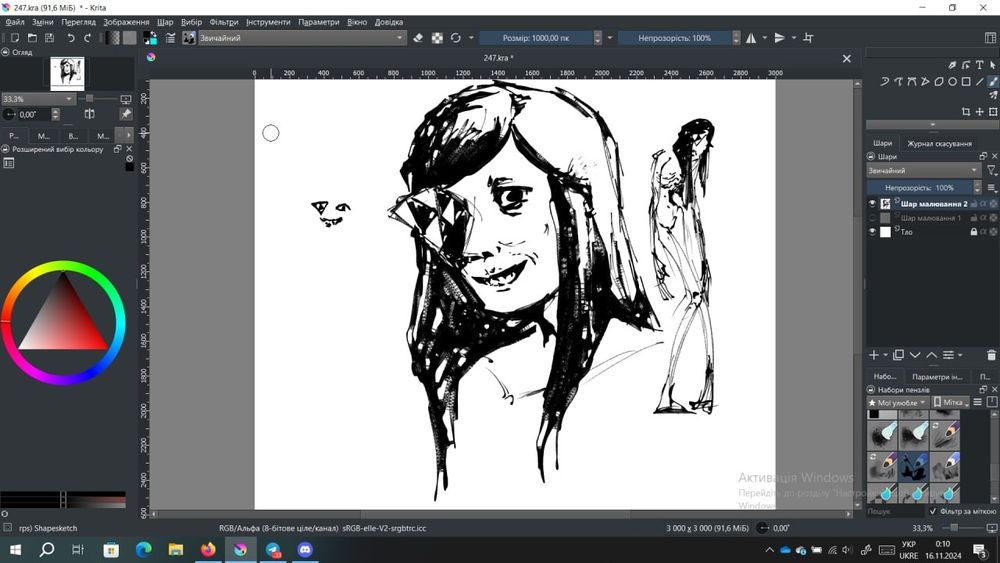This screenshot has width=1000, height=563.
Task: Duplicate the current layer
Action: tap(899, 355)
